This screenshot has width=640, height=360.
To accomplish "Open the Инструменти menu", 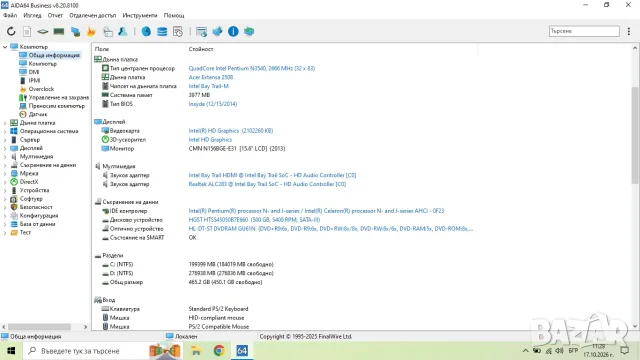I will tap(140, 16).
